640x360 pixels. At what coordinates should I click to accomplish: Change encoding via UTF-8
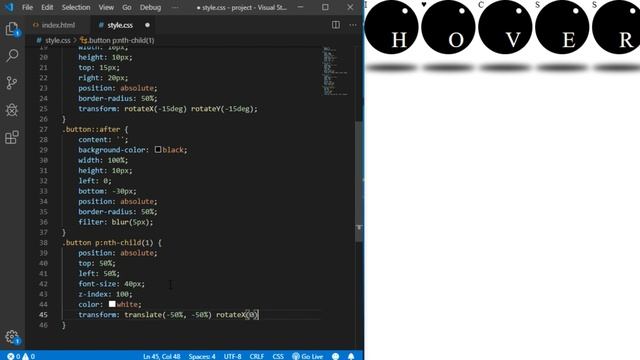[232, 356]
